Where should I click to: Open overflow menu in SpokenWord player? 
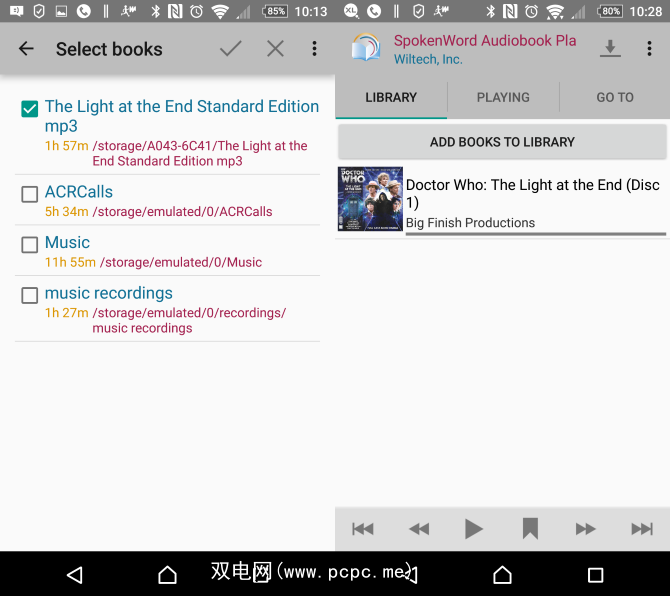[x=649, y=48]
